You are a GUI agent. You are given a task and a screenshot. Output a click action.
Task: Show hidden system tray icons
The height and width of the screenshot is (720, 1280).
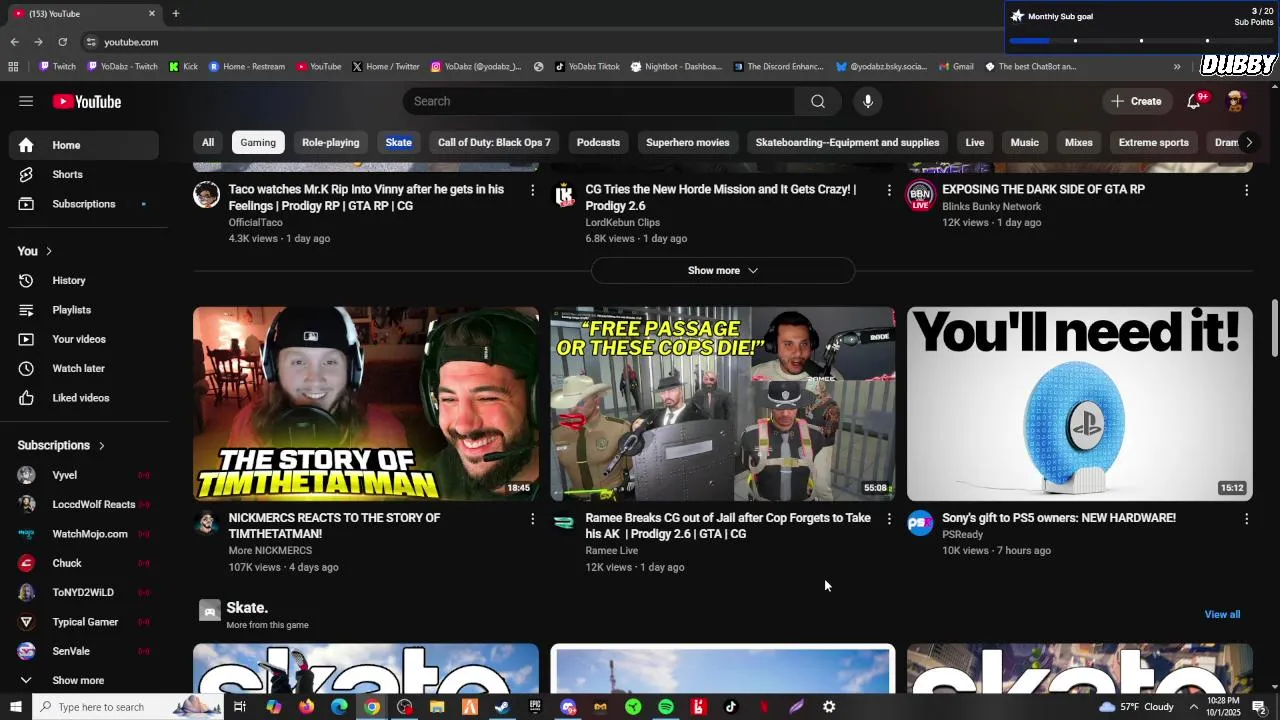tap(1193, 707)
